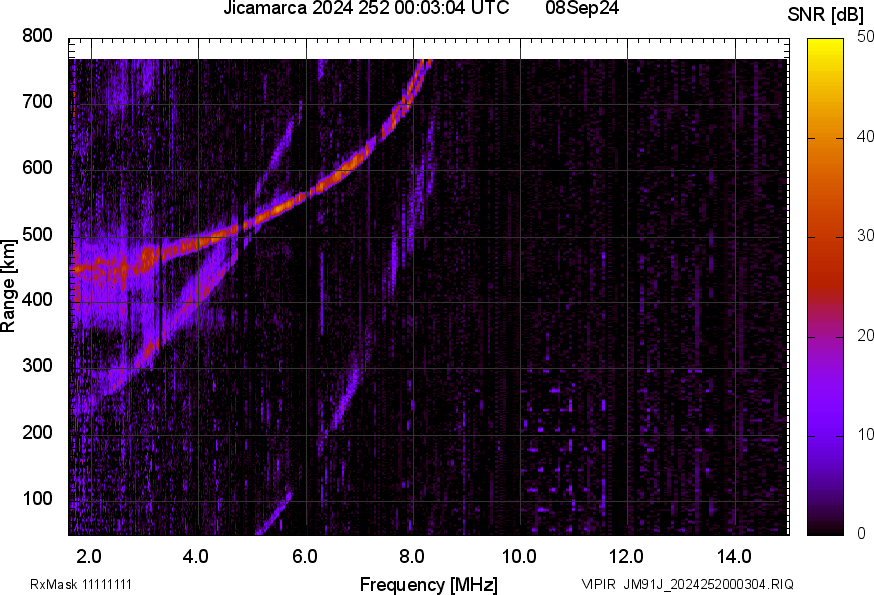This screenshot has width=874, height=595.
Task: Click the SNR colorbar gradient strip
Action: pyautogui.click(x=826, y=287)
